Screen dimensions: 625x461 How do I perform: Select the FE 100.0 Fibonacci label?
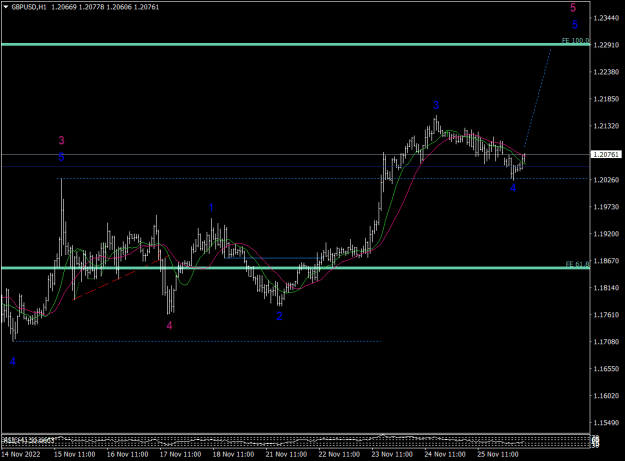coord(575,41)
